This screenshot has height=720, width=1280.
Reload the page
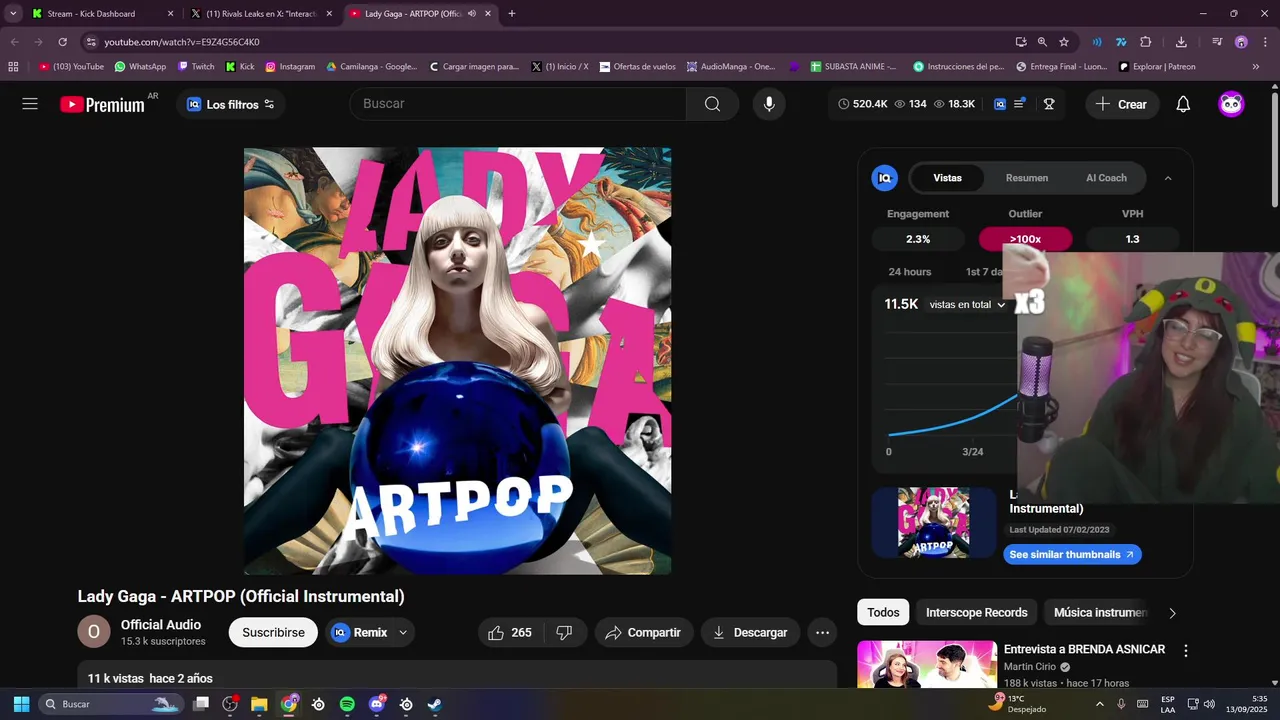[x=62, y=42]
